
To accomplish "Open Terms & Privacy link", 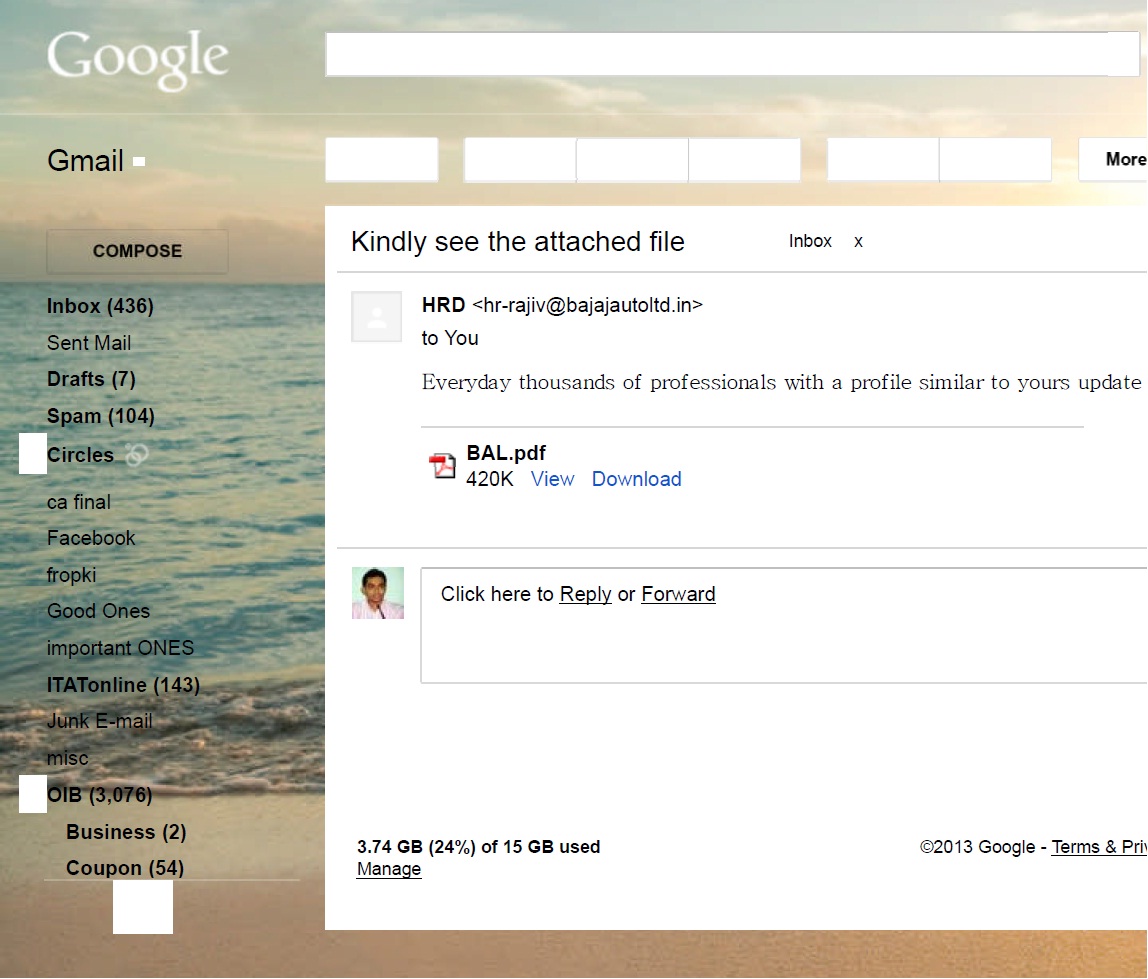I will (x=1099, y=847).
